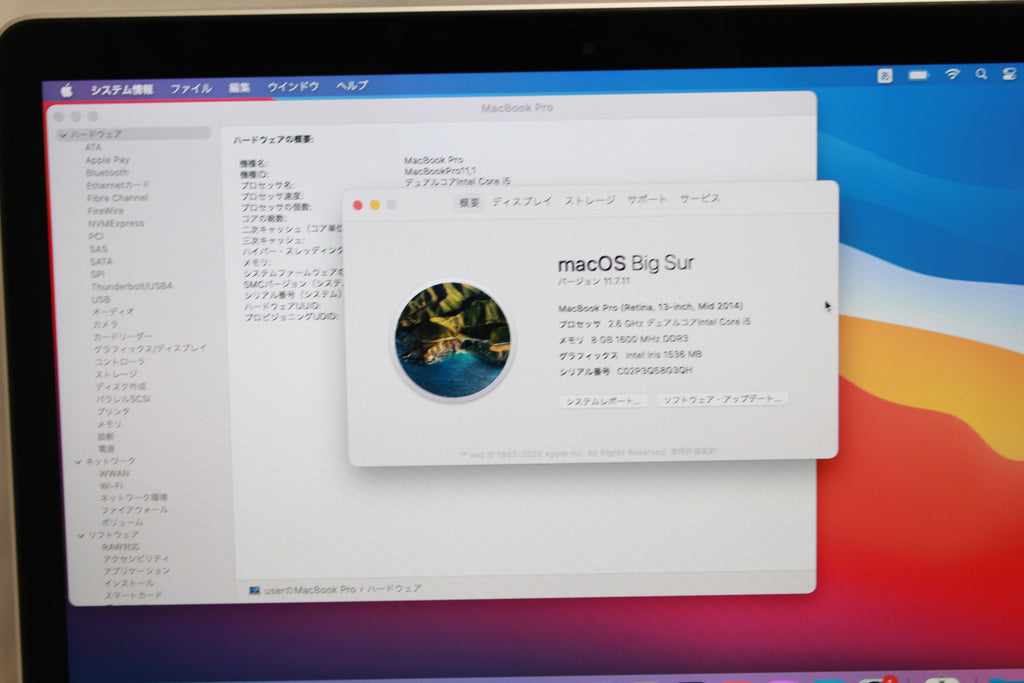Switch to the ストレージ tab

(x=590, y=200)
